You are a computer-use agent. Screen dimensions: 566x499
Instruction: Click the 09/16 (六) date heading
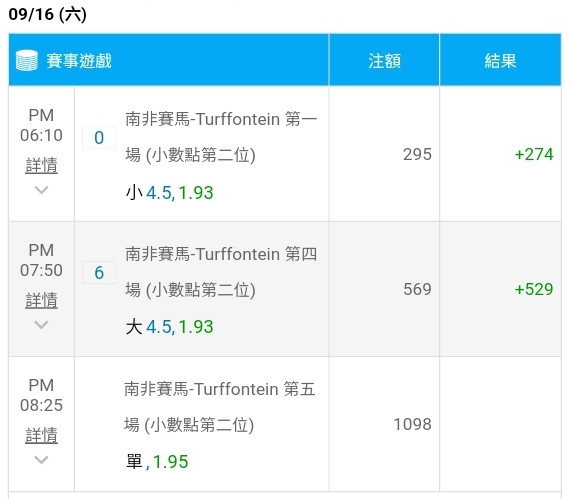(47, 14)
